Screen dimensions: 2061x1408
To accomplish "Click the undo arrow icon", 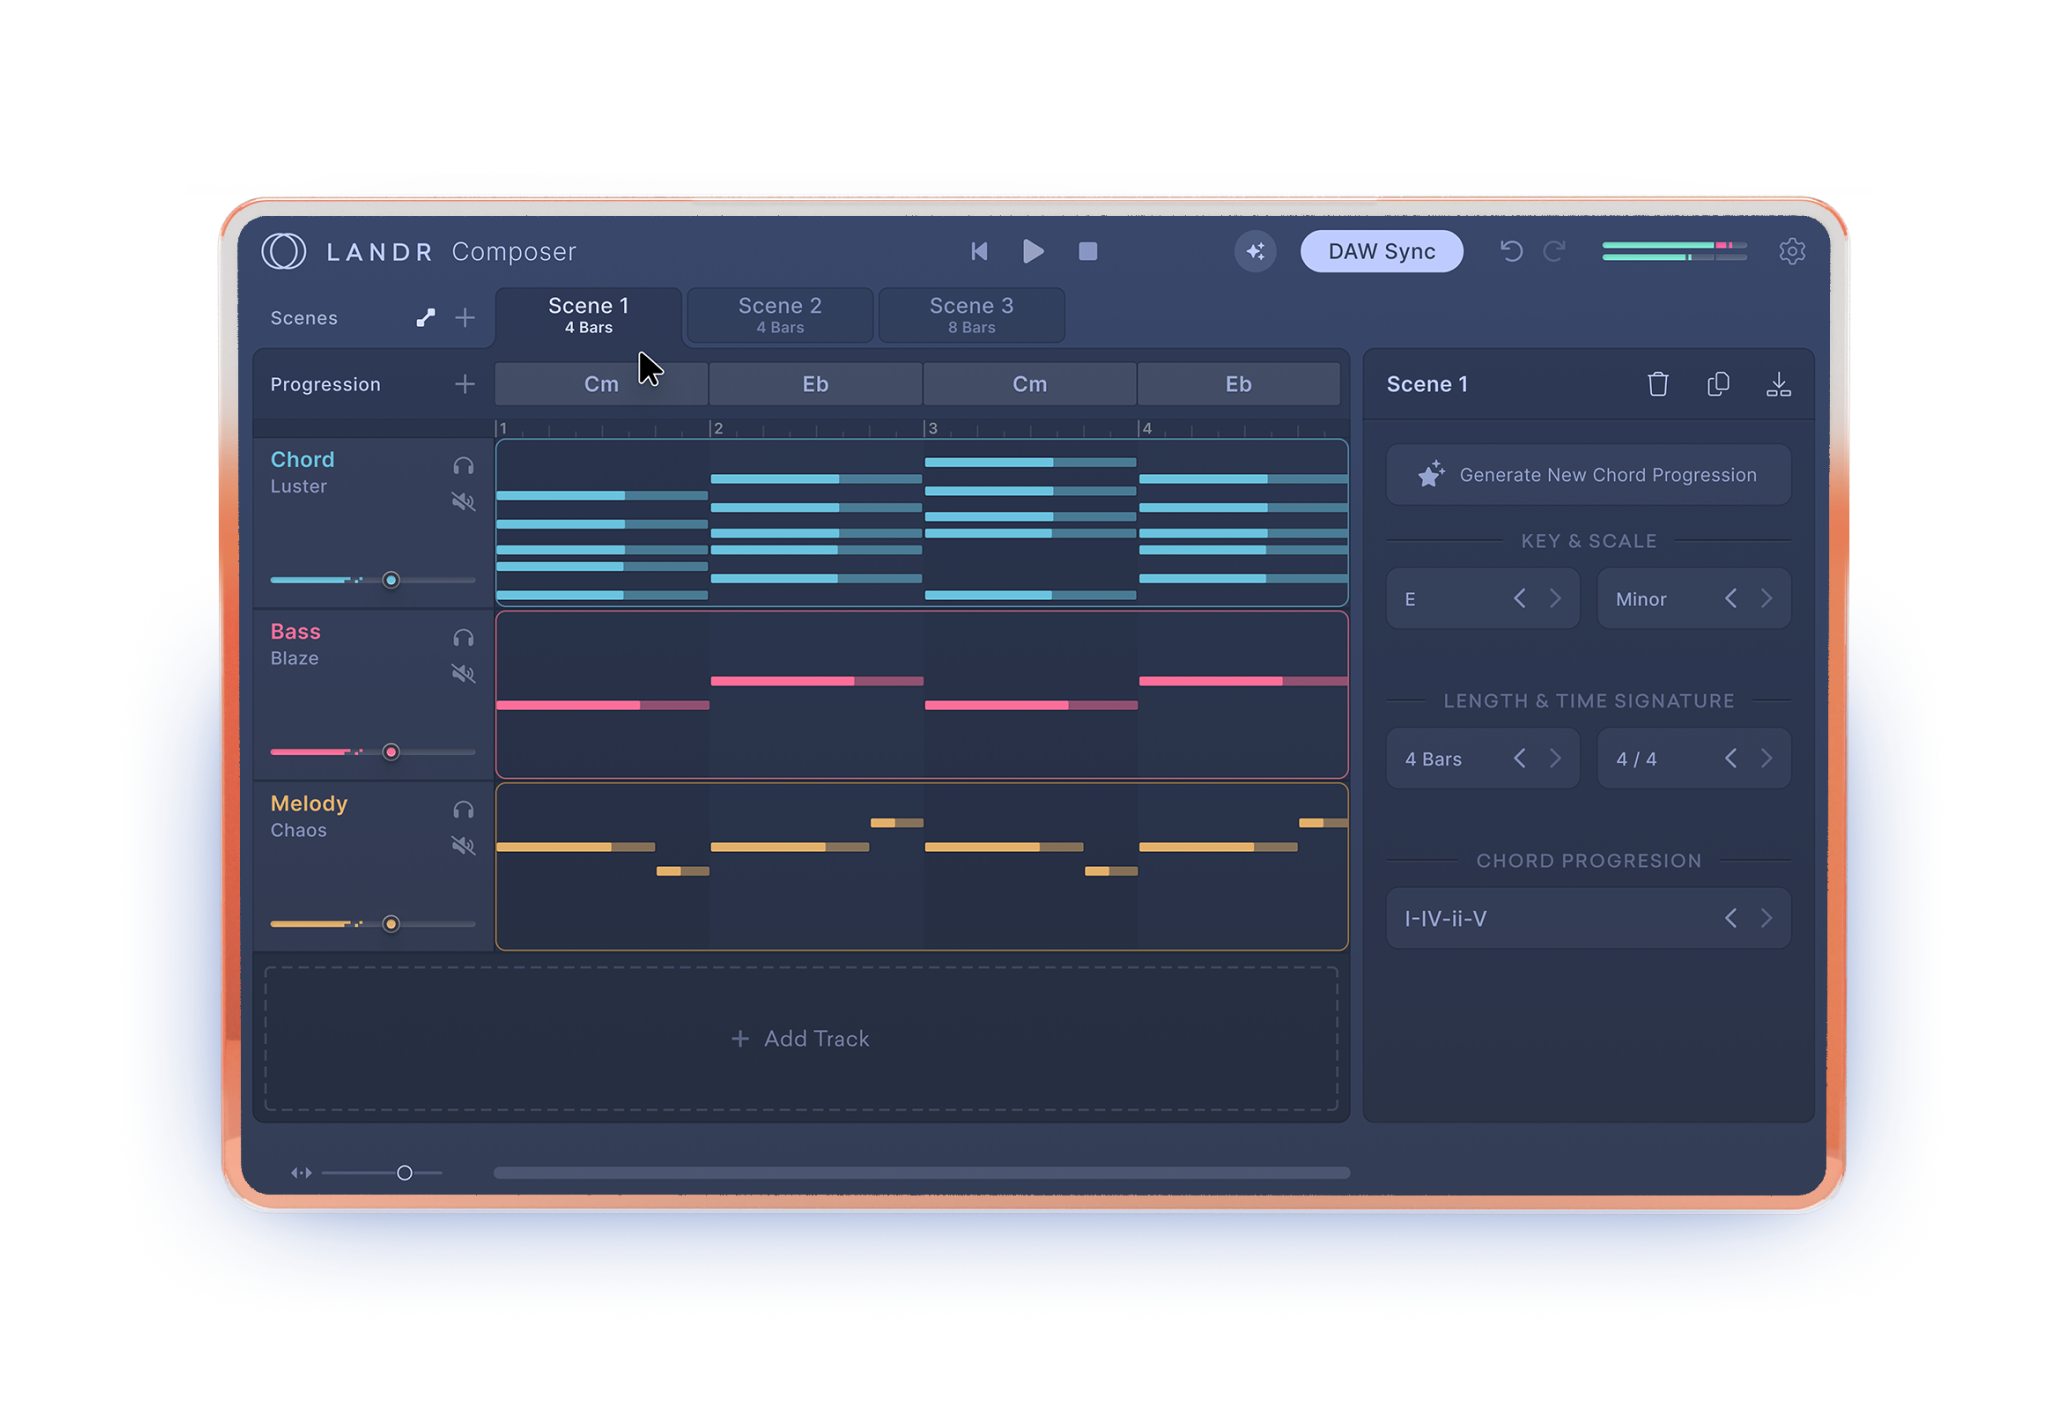I will (x=1511, y=251).
